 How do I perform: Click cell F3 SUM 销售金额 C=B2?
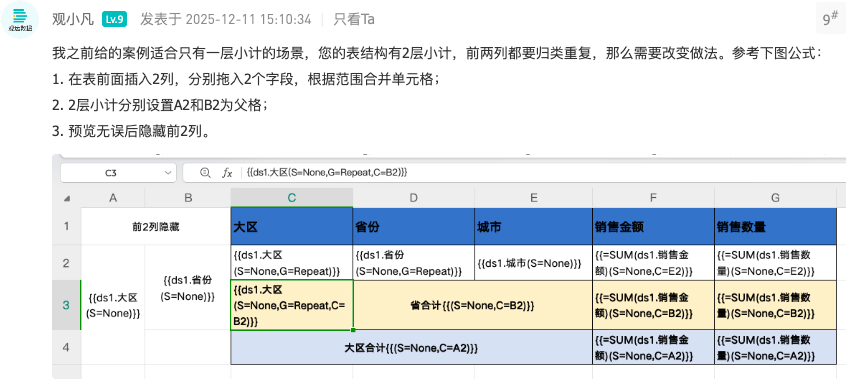point(653,305)
